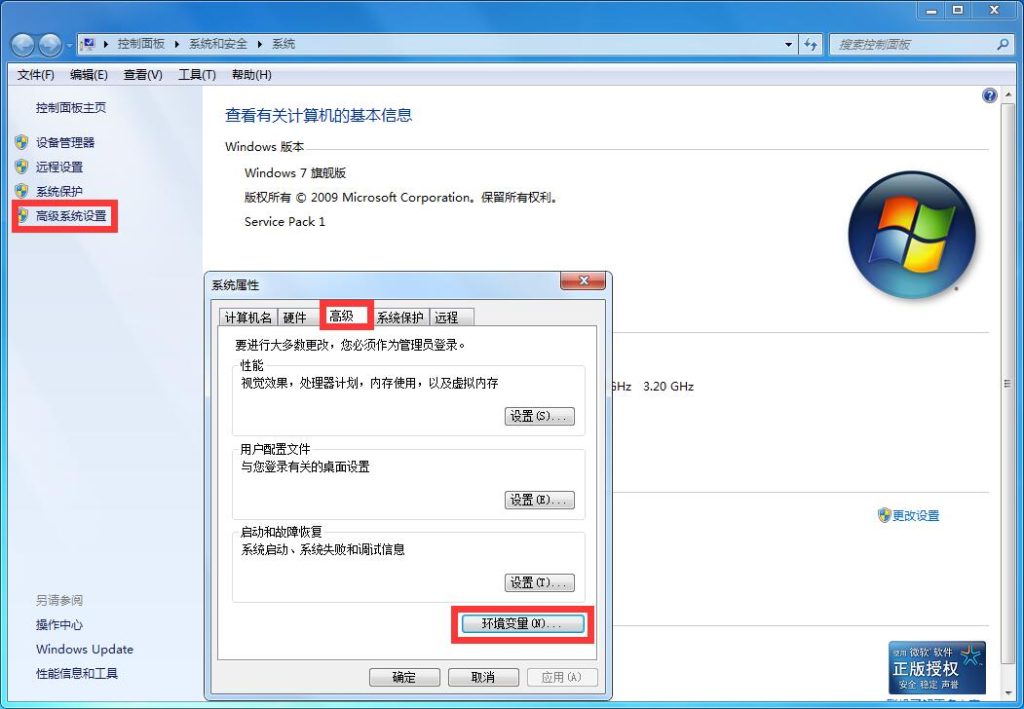Screen dimensions: 1024x709
Task: Open the 工具(T) menu
Action: [x=197, y=75]
